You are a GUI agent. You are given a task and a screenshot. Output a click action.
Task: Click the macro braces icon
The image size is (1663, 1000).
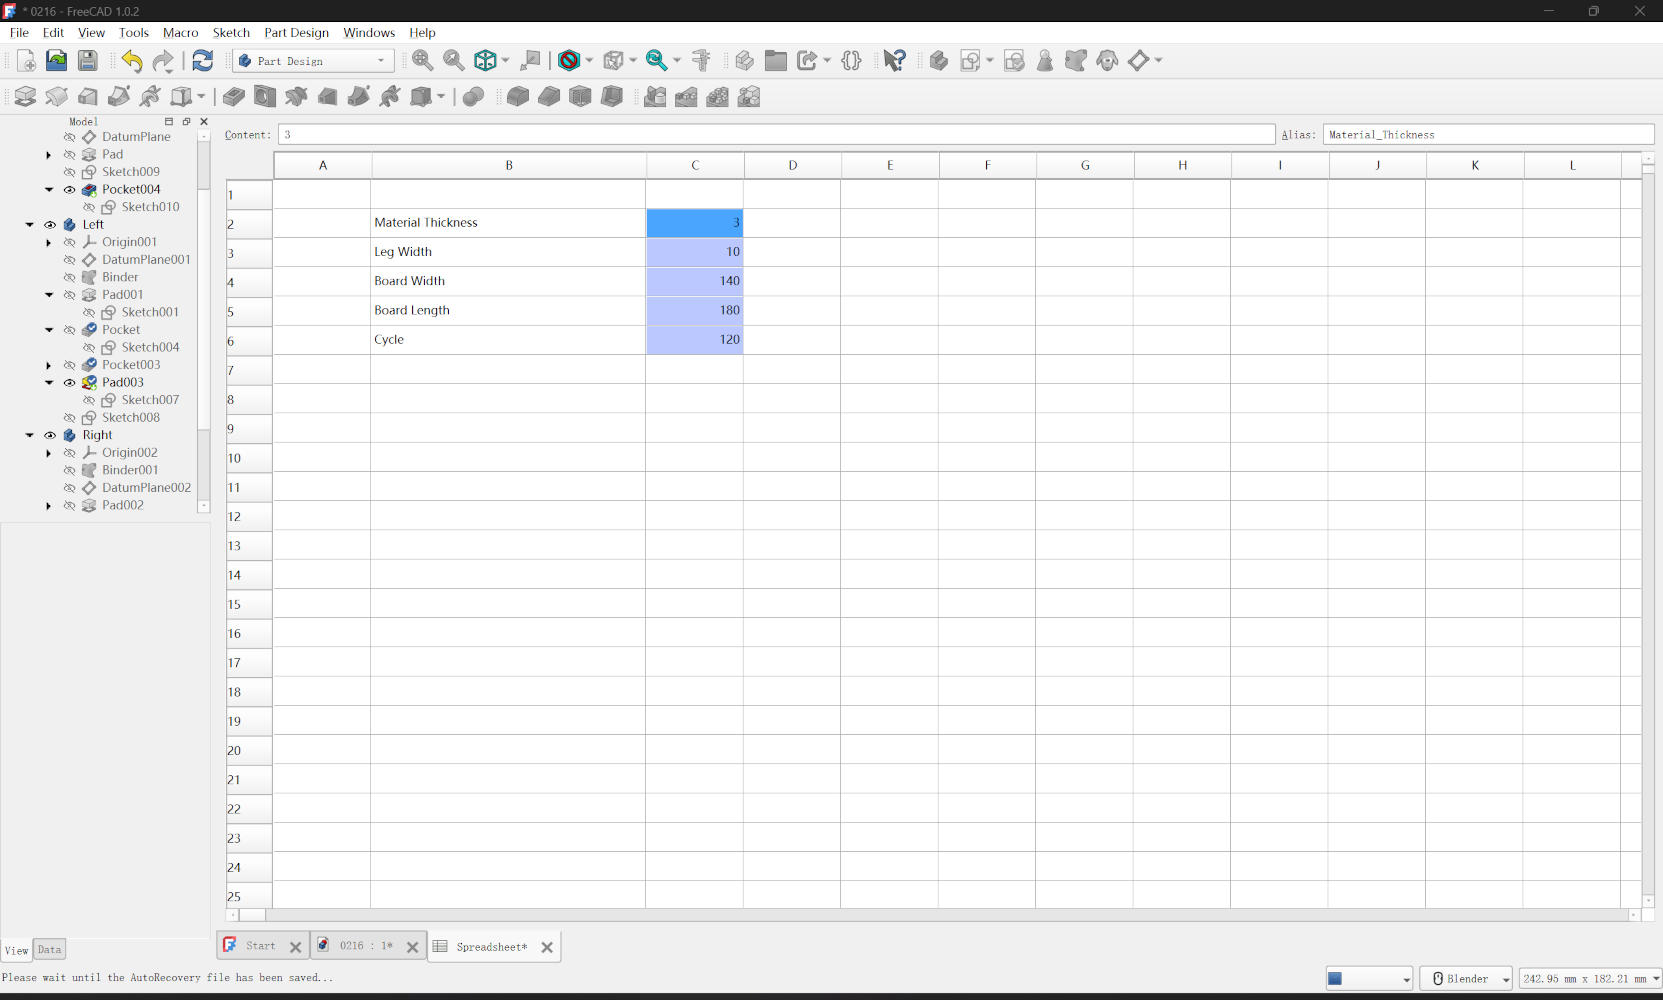tap(851, 61)
